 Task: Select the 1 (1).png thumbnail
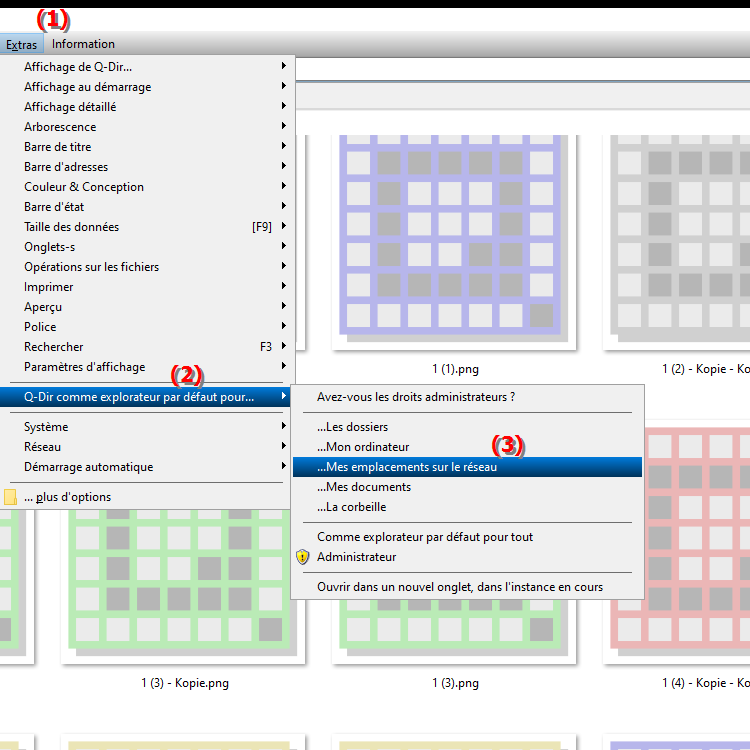(x=453, y=242)
